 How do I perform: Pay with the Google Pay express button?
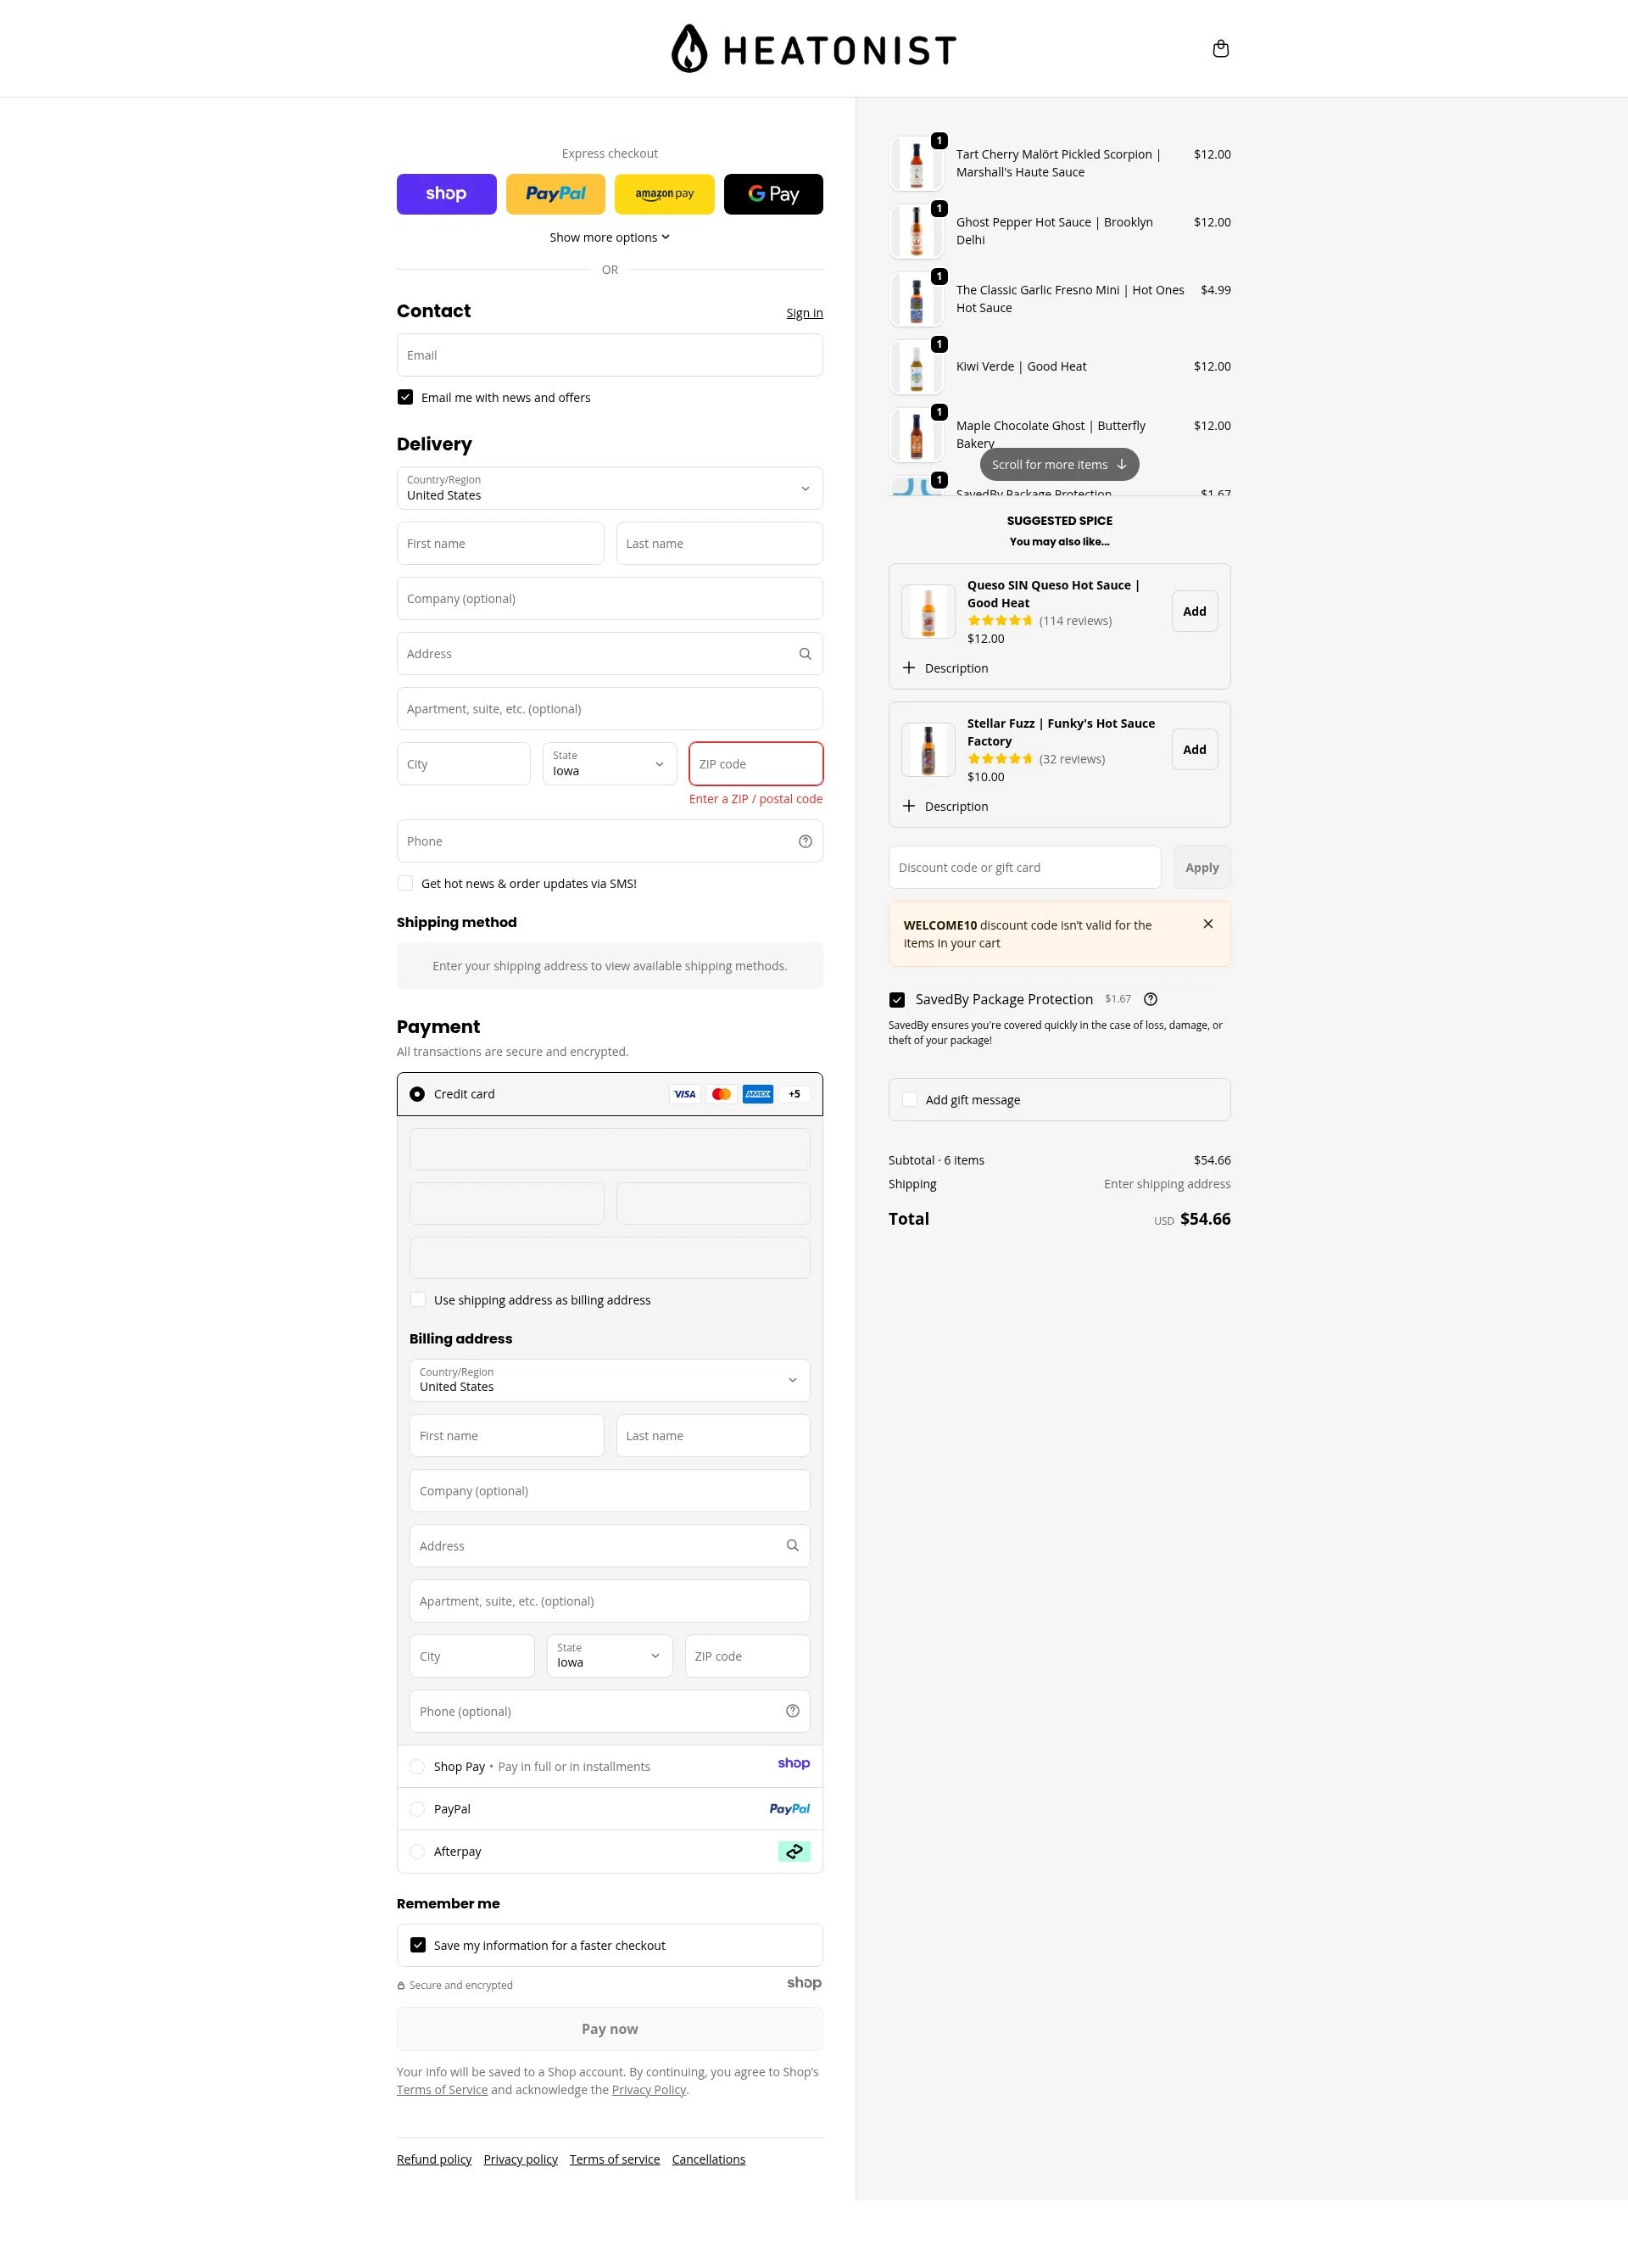click(x=773, y=194)
